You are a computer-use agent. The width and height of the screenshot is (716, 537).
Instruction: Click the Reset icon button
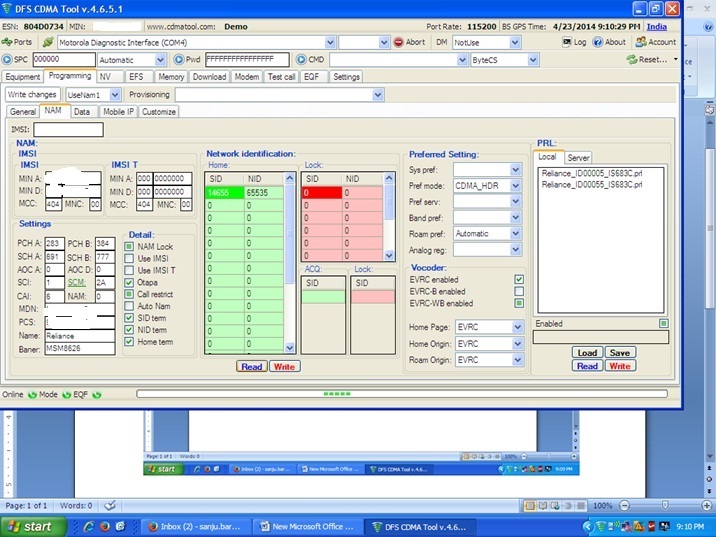632,60
